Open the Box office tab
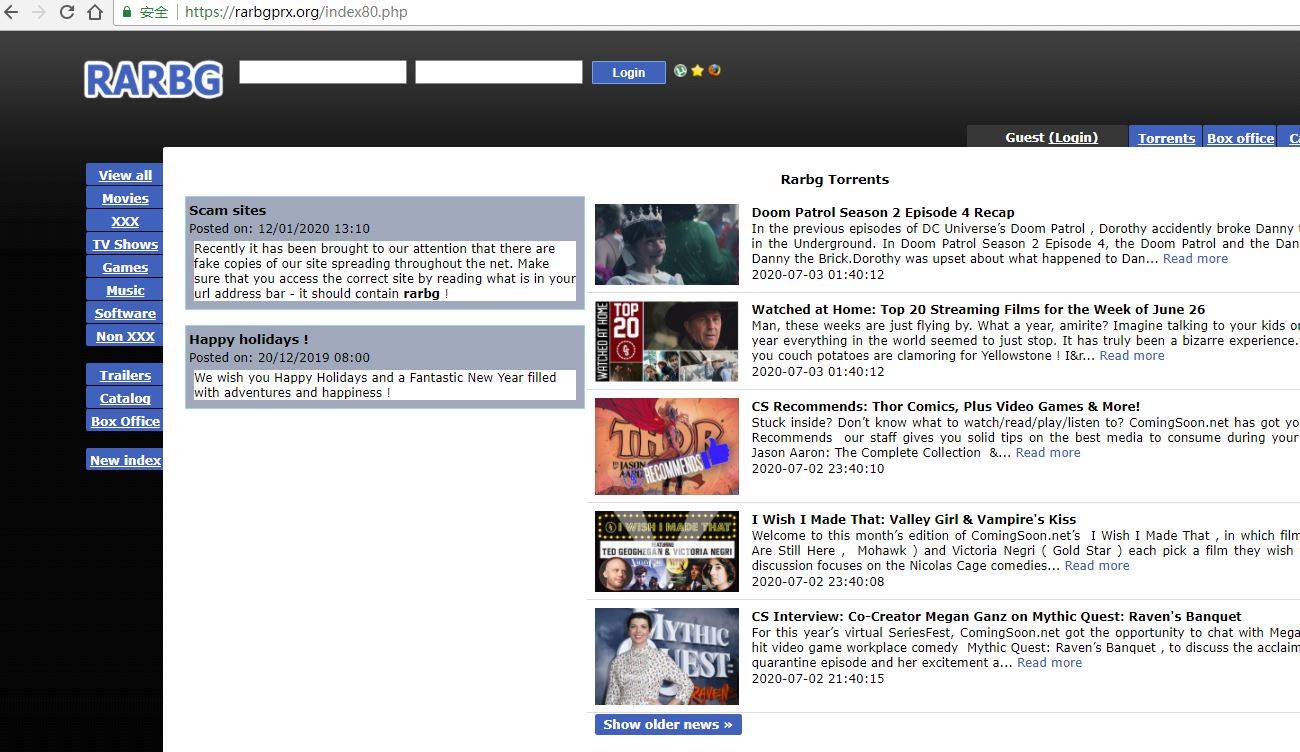This screenshot has width=1300, height=752. [x=1240, y=138]
